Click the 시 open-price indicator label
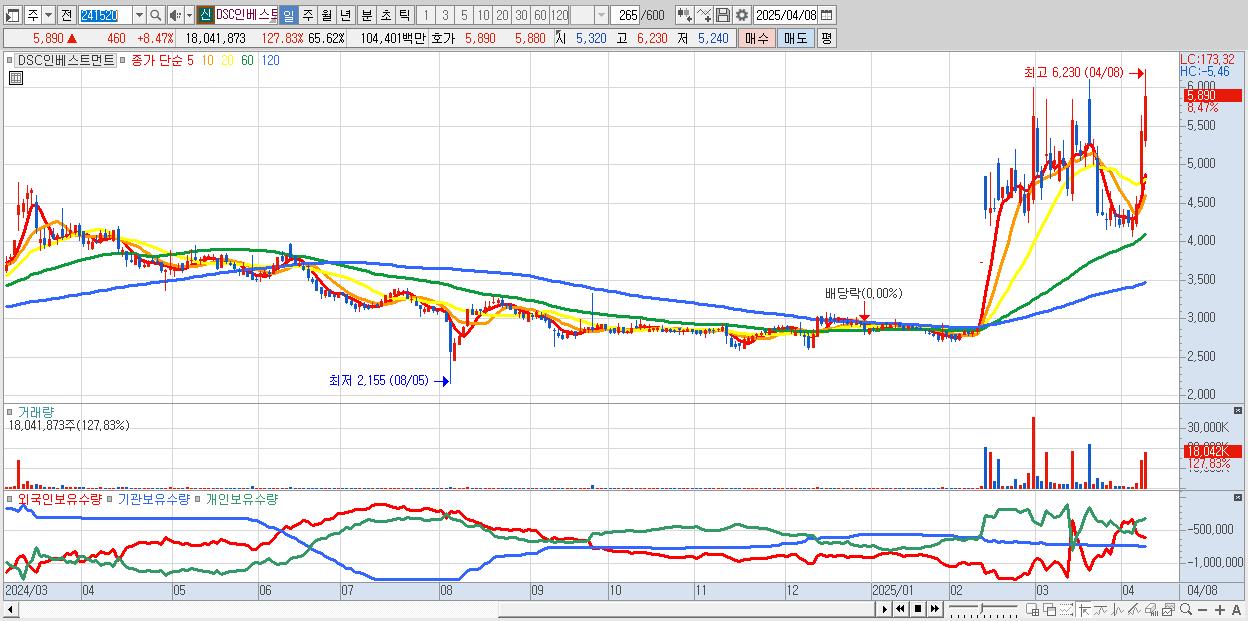 pos(560,38)
